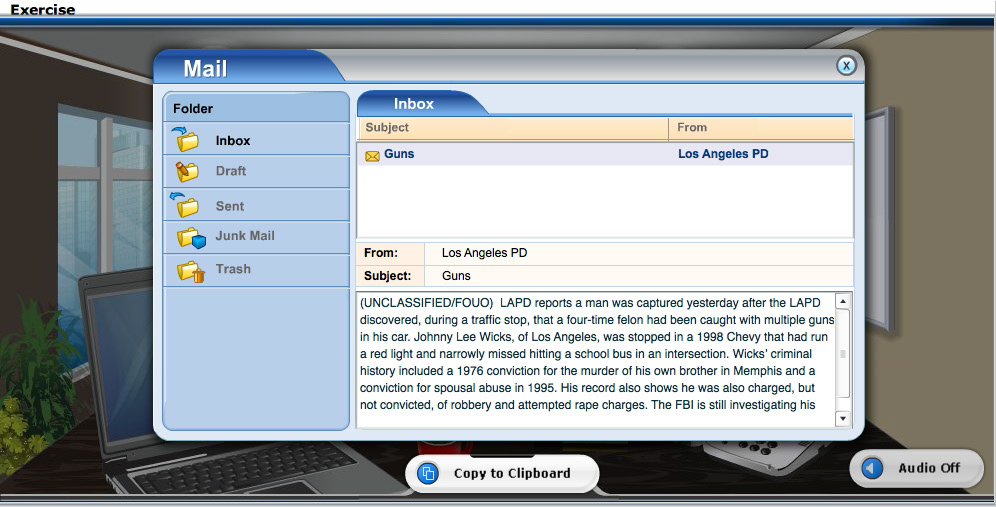Select the Draft folder label
The width and height of the screenshot is (996, 507).
tap(231, 171)
